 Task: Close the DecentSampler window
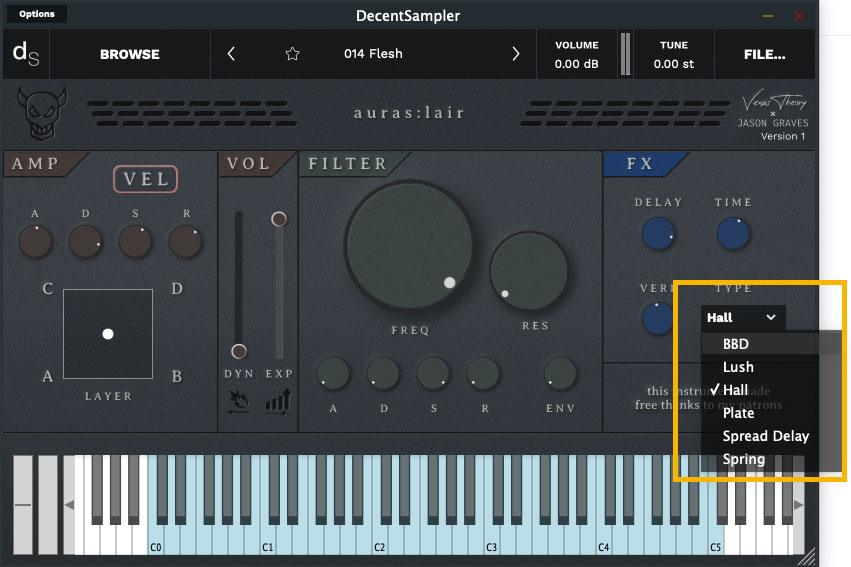(x=798, y=16)
